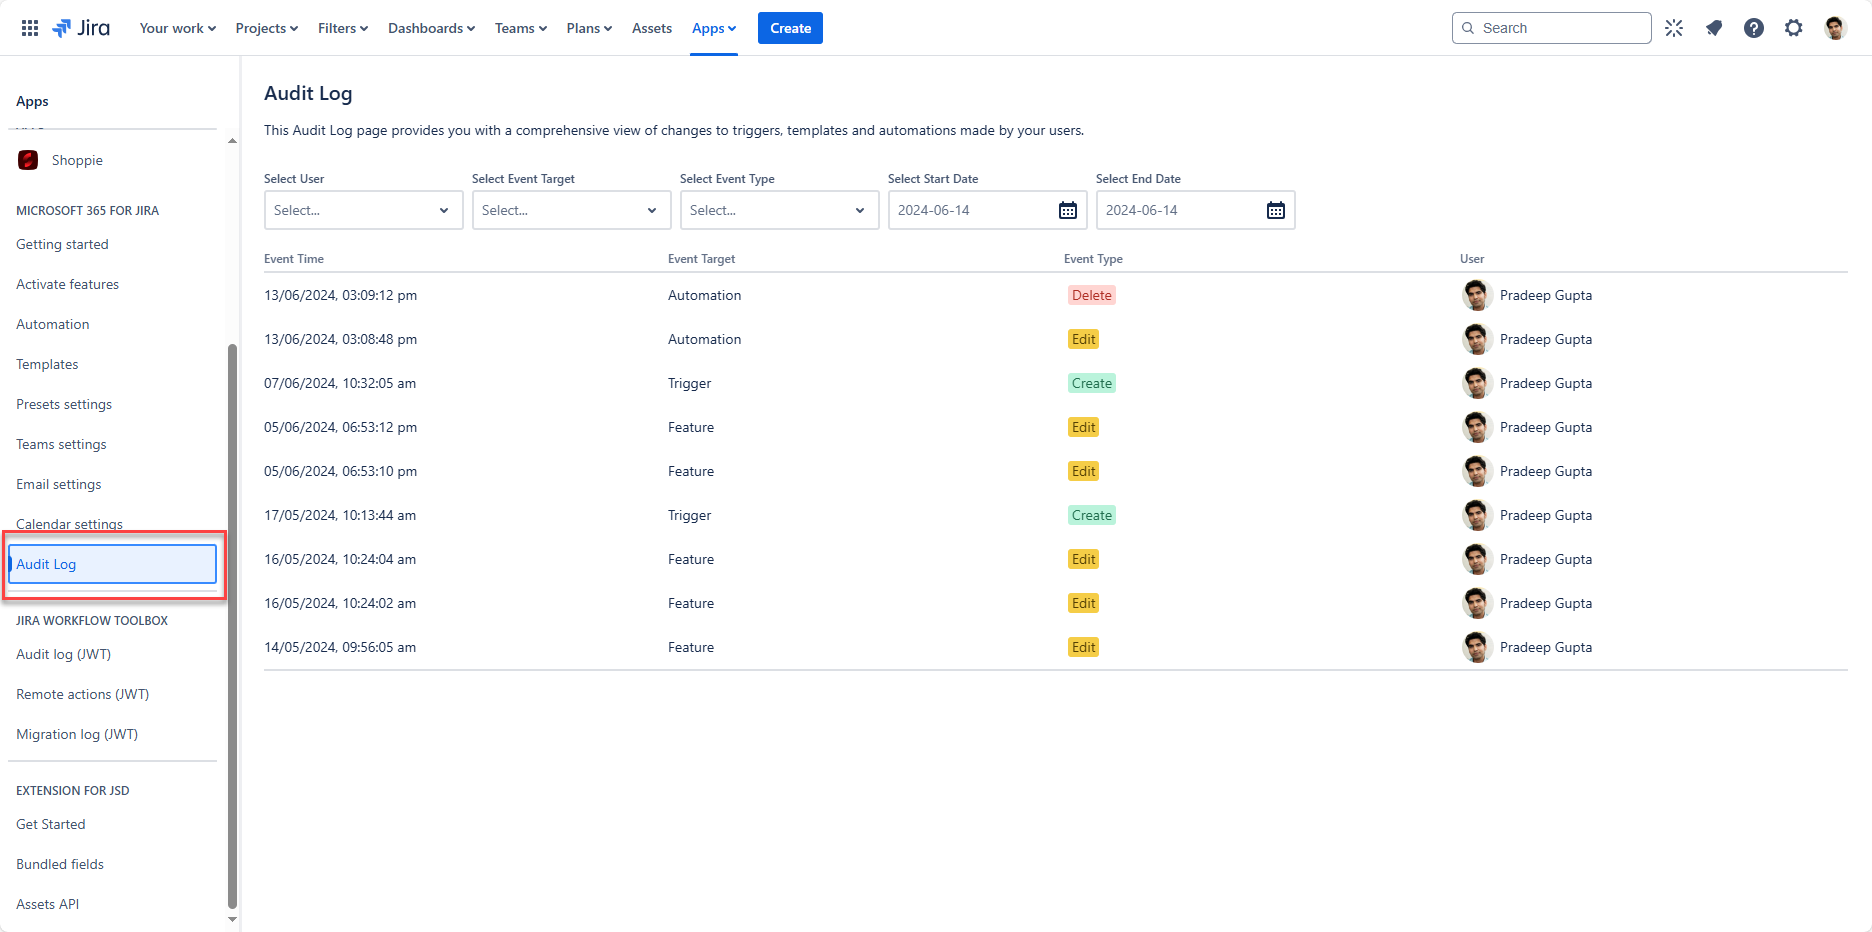Click the sidebar scroll down arrow

(x=232, y=919)
